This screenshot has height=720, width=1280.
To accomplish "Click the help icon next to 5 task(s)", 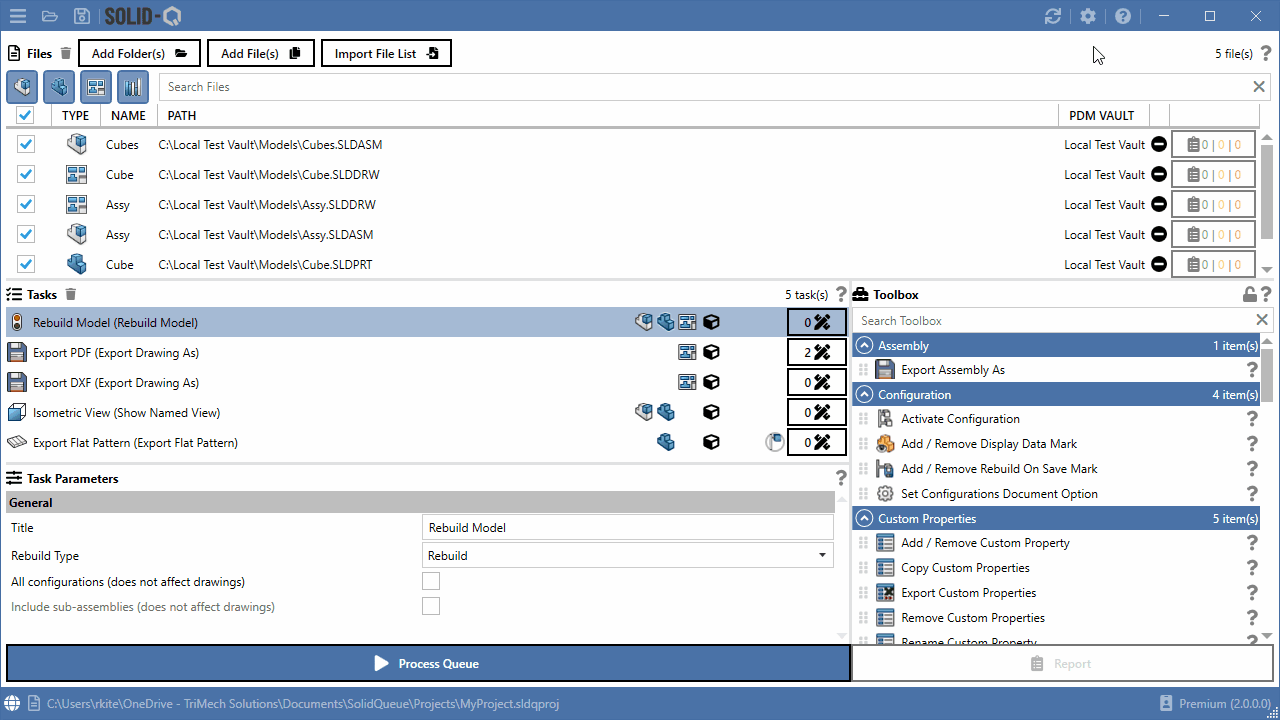I will (x=841, y=294).
